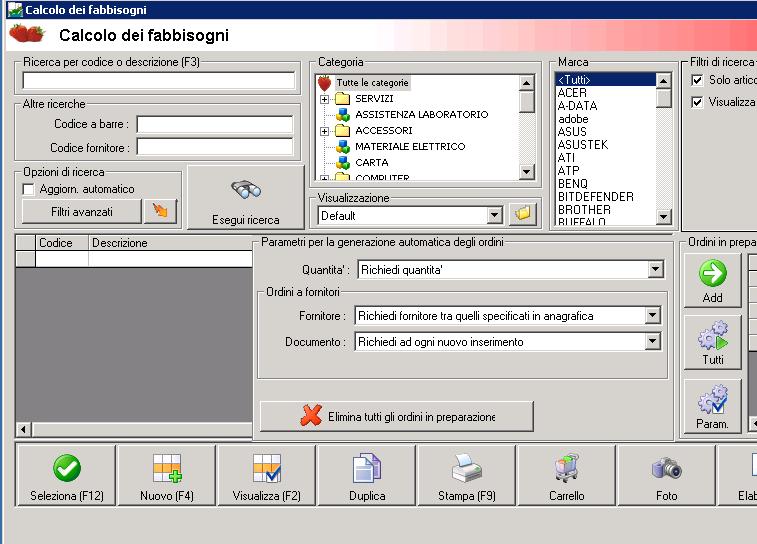Click Seleziona (F12) green checkmark button
Image resolution: width=757 pixels, height=544 pixels.
coord(67,475)
